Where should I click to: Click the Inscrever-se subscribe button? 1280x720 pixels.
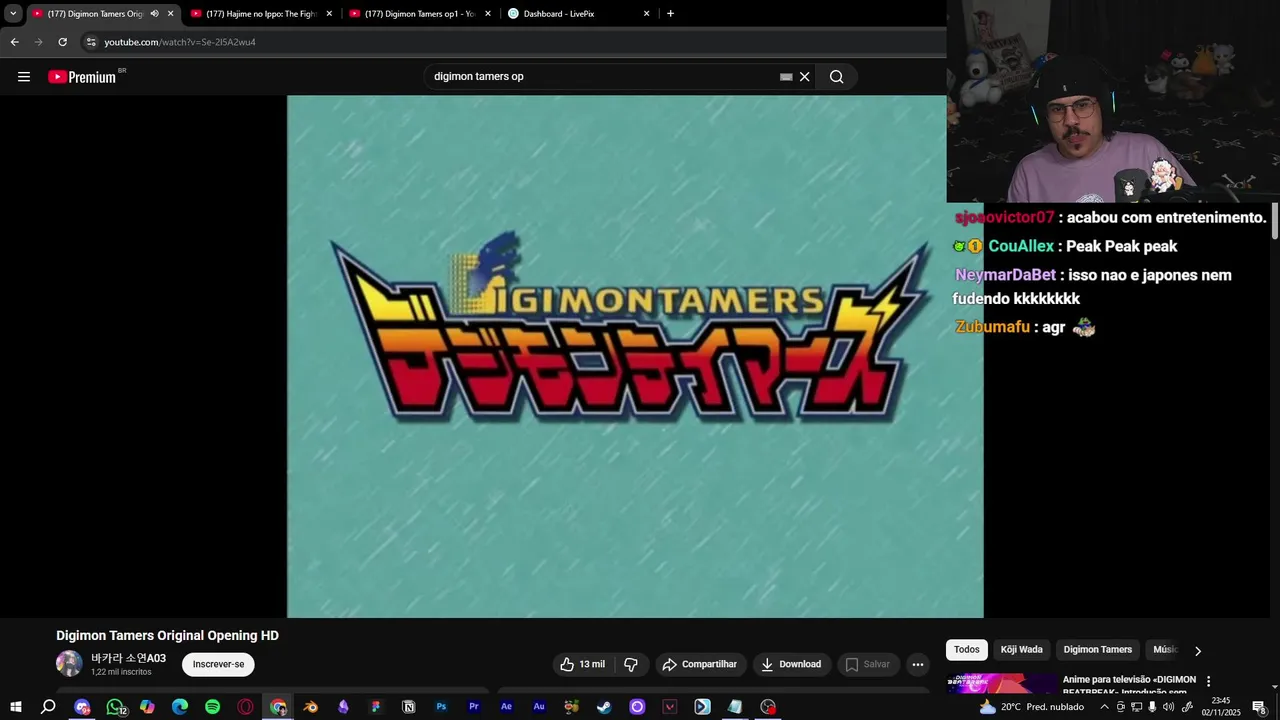218,664
